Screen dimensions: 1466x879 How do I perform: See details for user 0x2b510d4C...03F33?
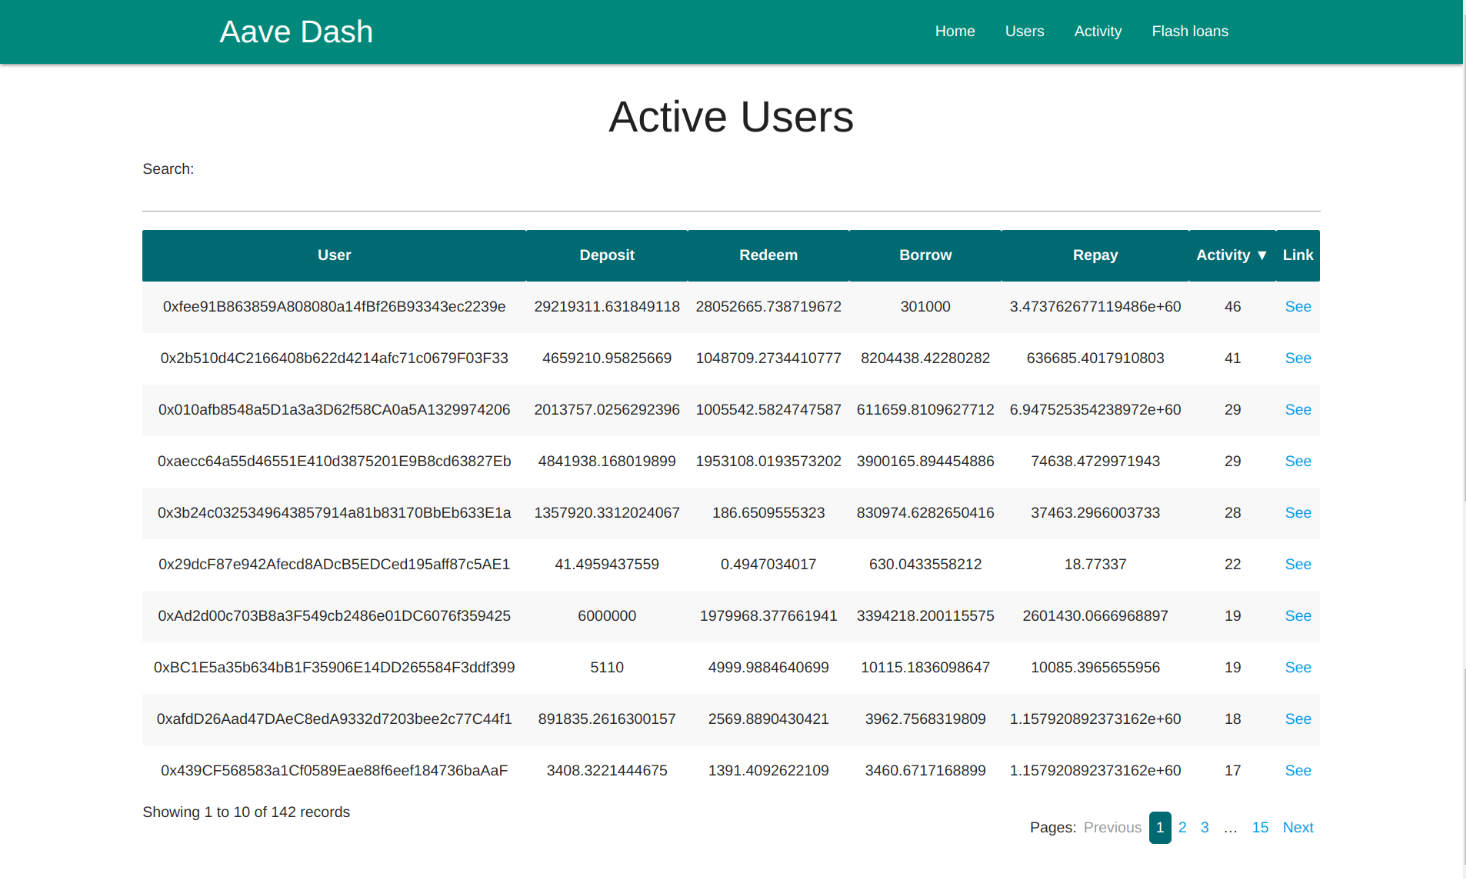(x=1298, y=358)
